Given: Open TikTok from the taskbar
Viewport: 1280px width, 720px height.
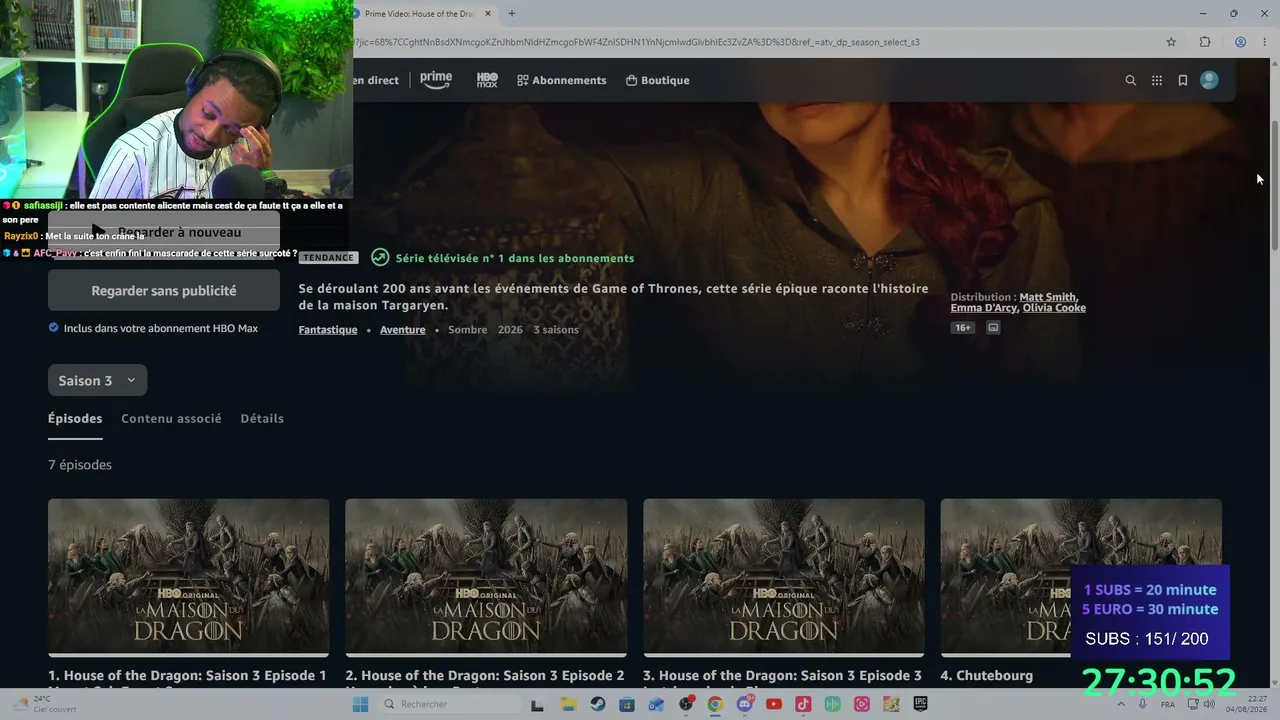Looking at the screenshot, I should click(803, 704).
